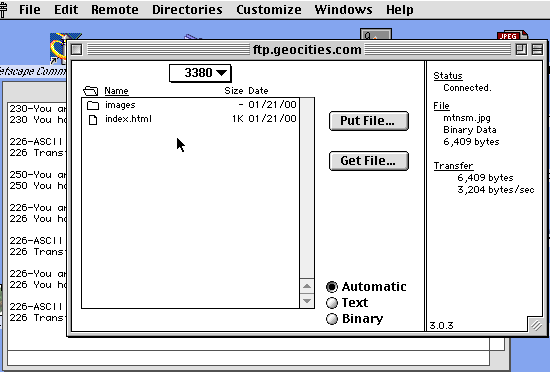Screen dimensions: 550x372
Task: Sort the list by the Name header
Action: 116,91
